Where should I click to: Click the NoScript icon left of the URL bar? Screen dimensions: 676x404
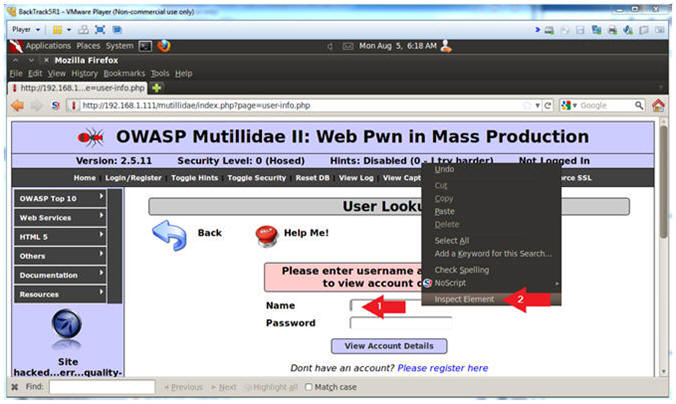click(56, 105)
